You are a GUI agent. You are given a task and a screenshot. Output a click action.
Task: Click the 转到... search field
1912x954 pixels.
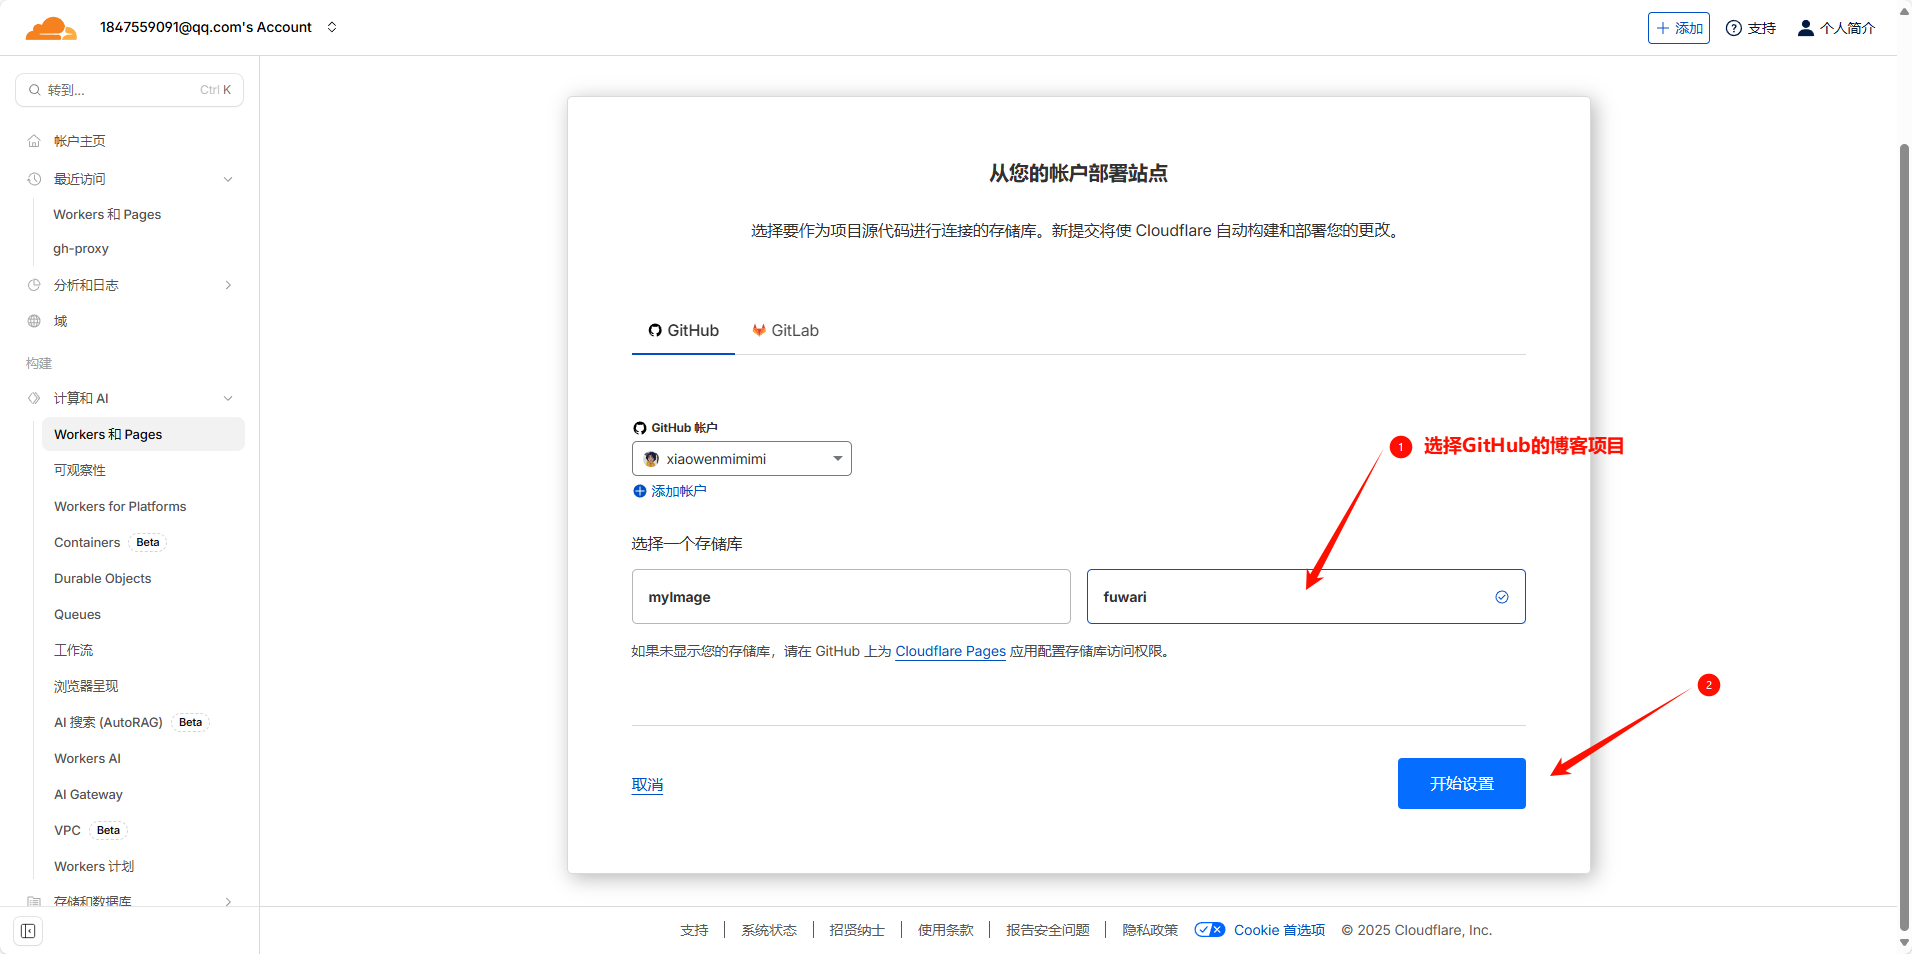pyautogui.click(x=129, y=90)
